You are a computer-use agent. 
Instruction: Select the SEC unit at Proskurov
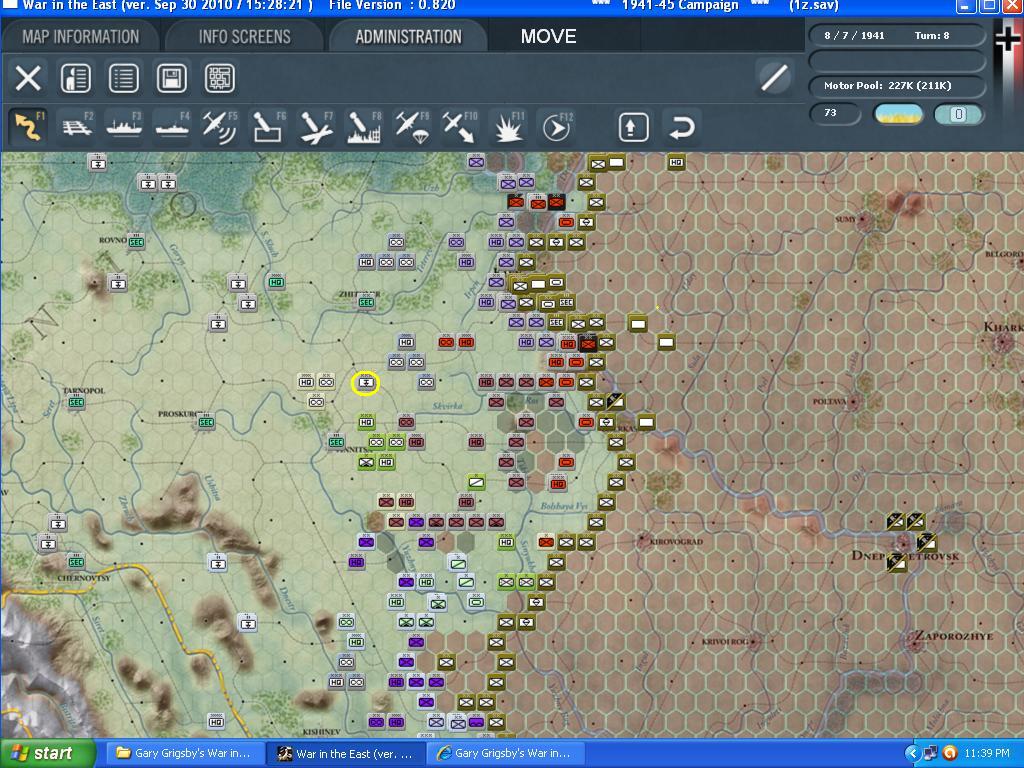click(206, 423)
